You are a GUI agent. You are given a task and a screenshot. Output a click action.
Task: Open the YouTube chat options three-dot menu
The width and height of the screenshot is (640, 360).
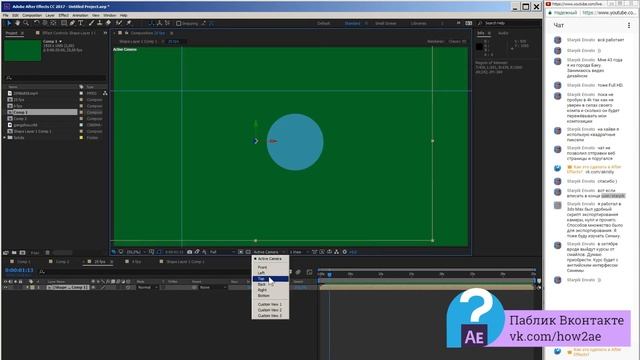[x=629, y=25]
